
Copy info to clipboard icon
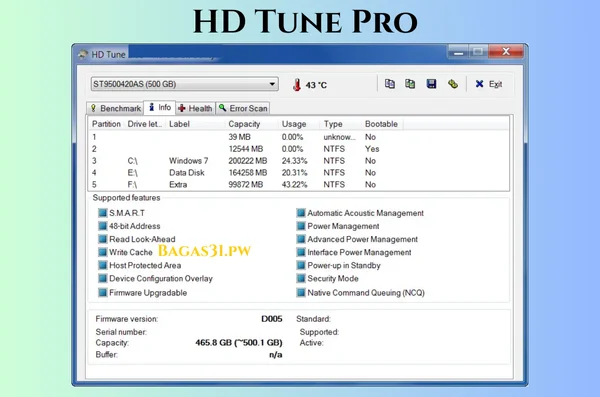coord(390,84)
